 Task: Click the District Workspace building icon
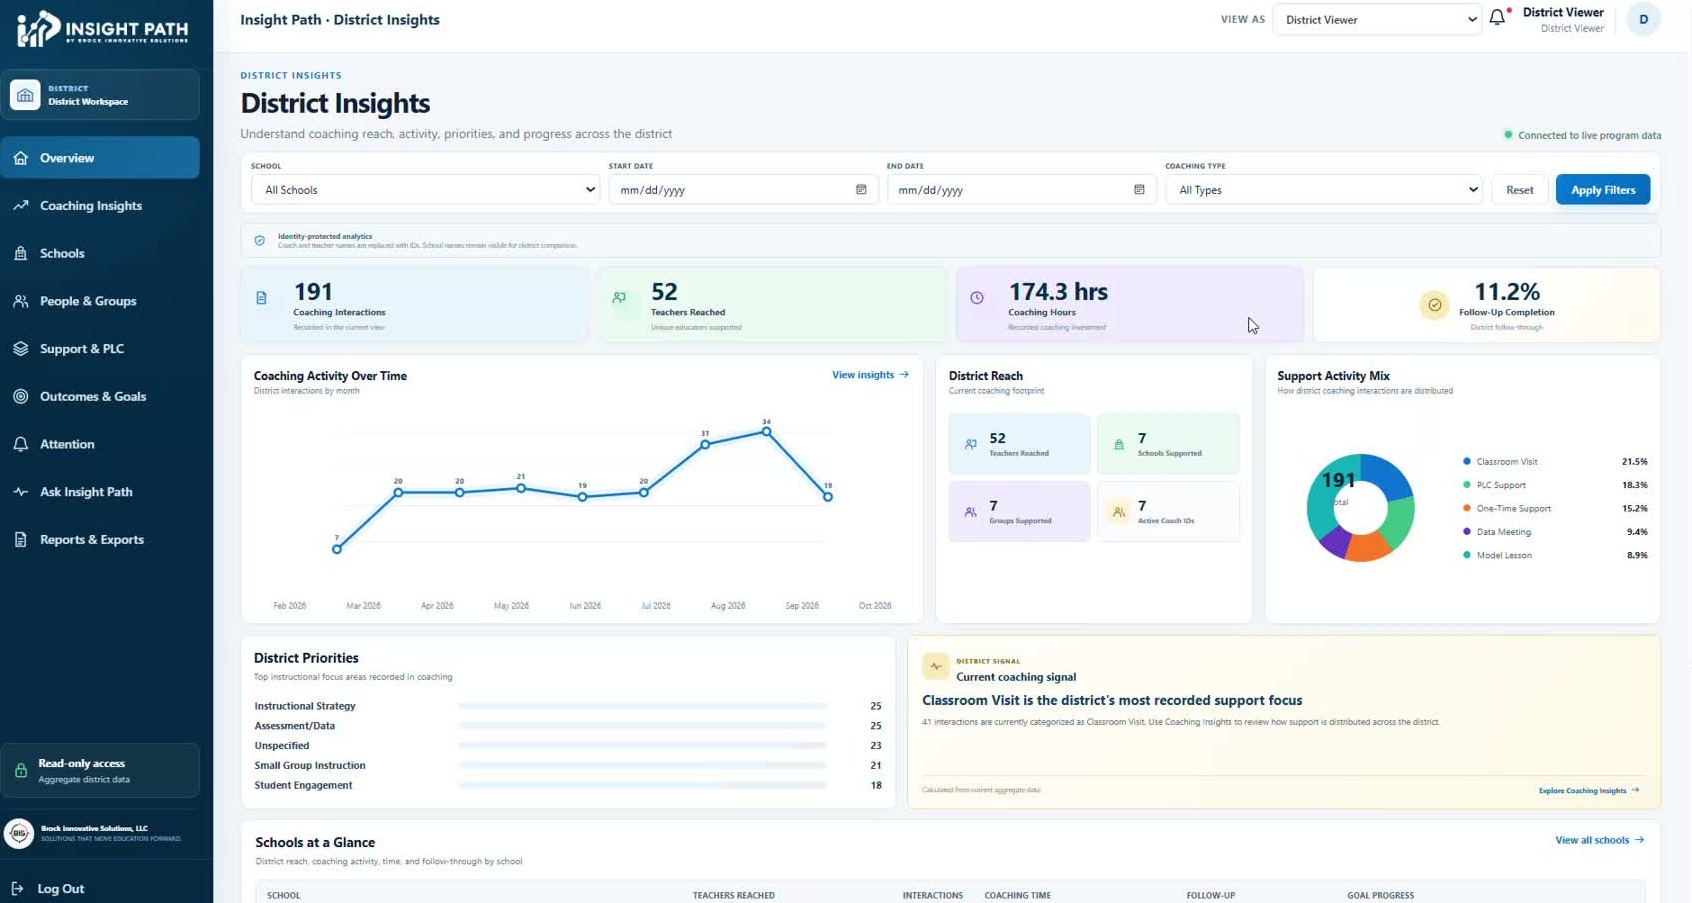click(25, 95)
